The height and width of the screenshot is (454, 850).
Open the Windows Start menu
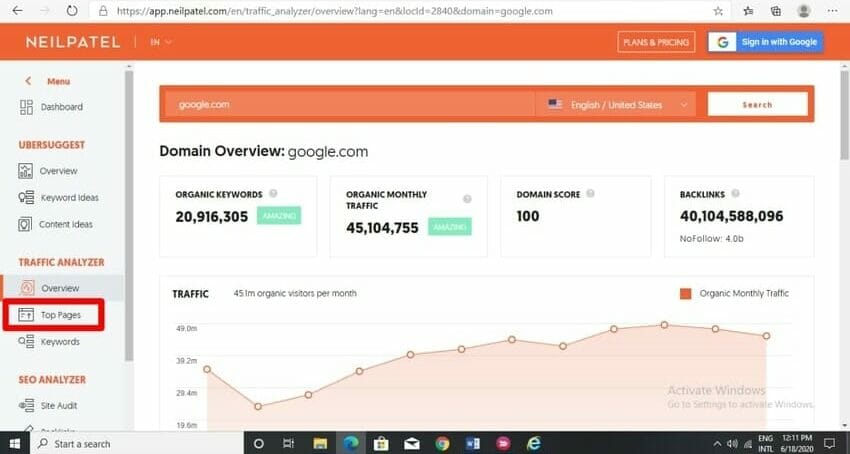click(15, 444)
